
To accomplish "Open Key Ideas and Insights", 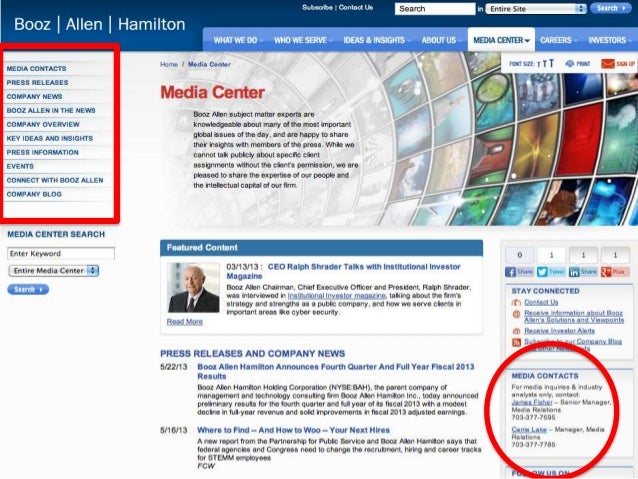I will click(50, 138).
